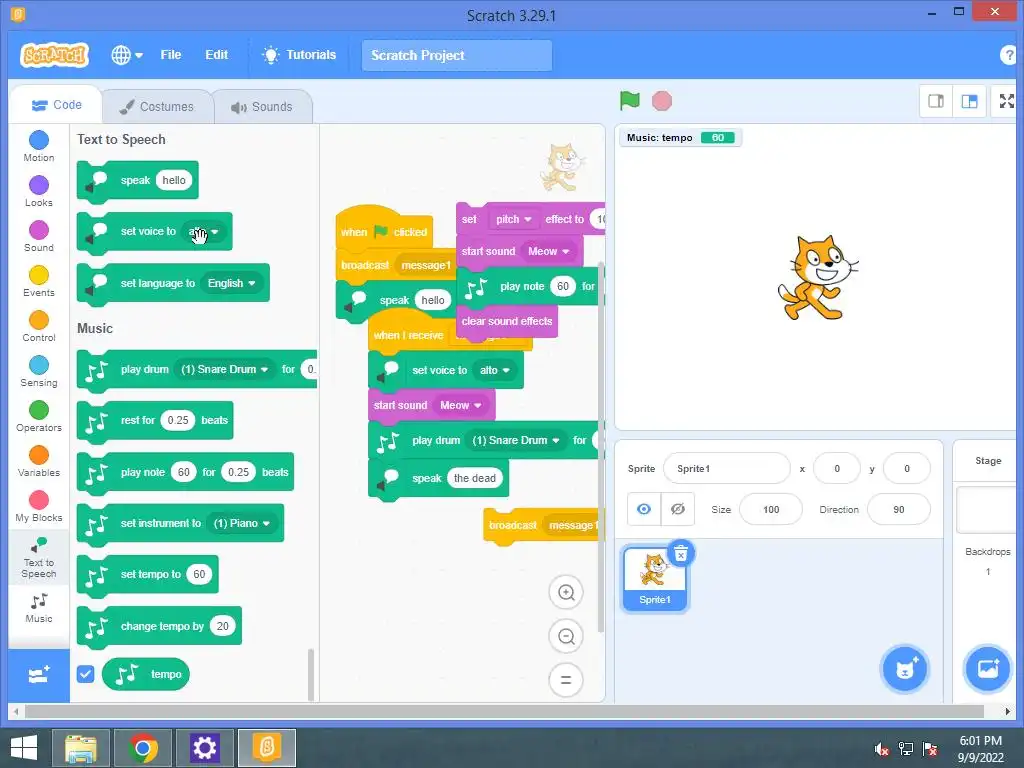Click the Scratch logo
The height and width of the screenshot is (768, 1024).
(x=54, y=56)
